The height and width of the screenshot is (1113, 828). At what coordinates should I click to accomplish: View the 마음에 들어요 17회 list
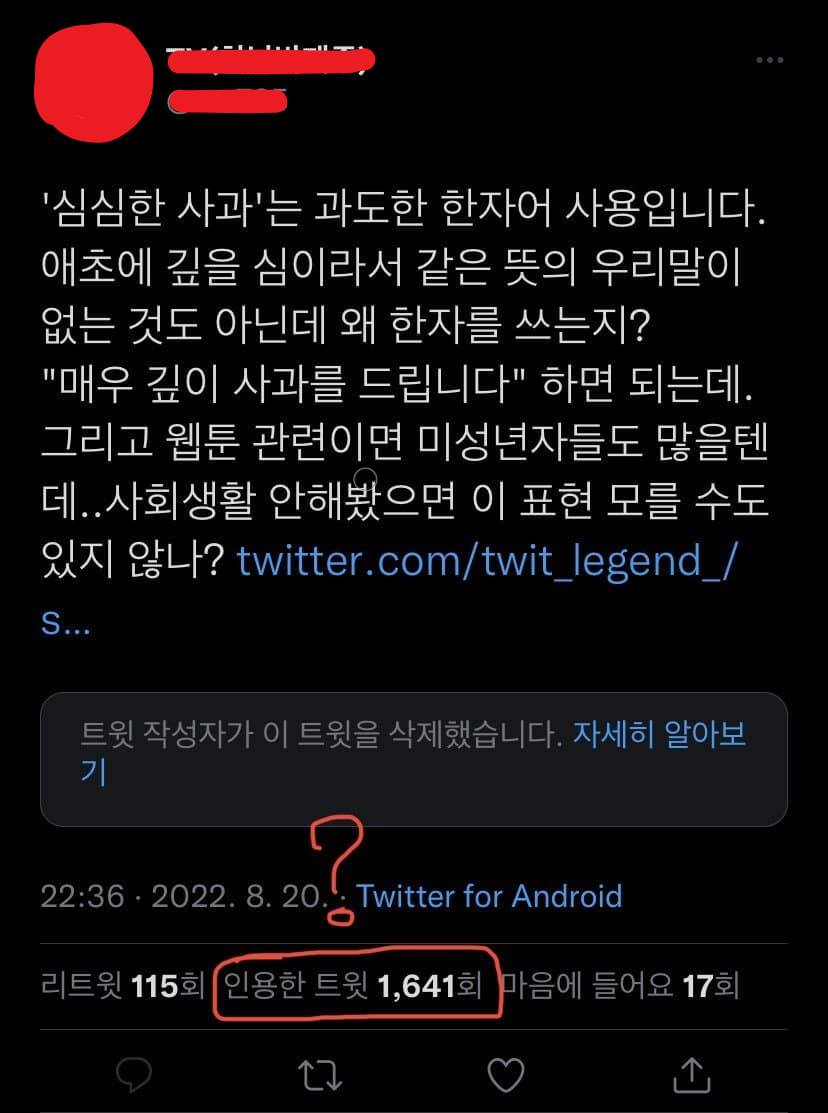(x=621, y=985)
